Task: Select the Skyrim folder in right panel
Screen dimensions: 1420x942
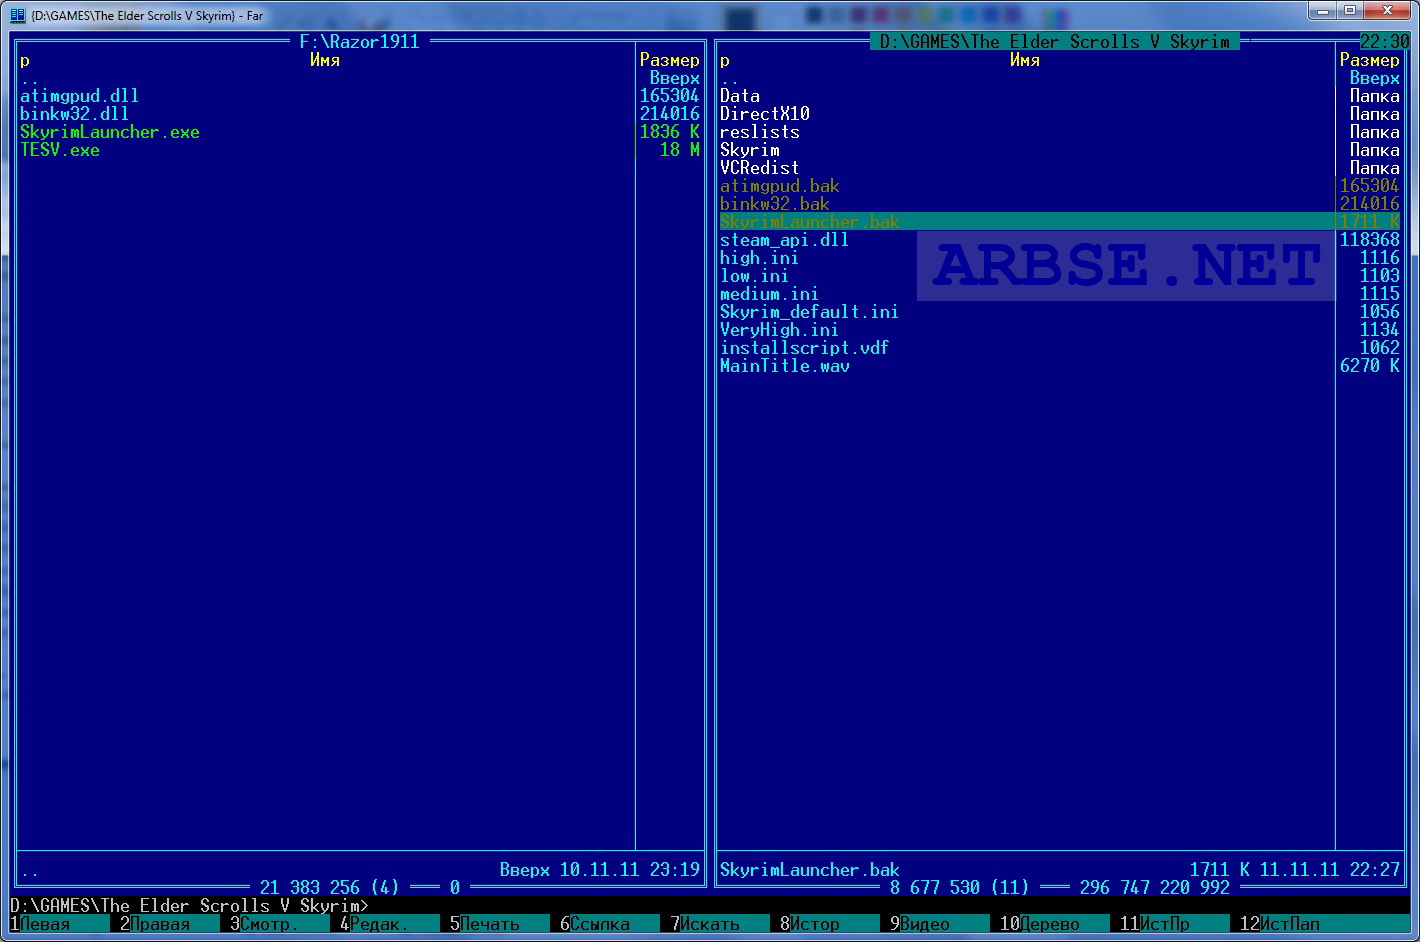Action: coord(750,150)
